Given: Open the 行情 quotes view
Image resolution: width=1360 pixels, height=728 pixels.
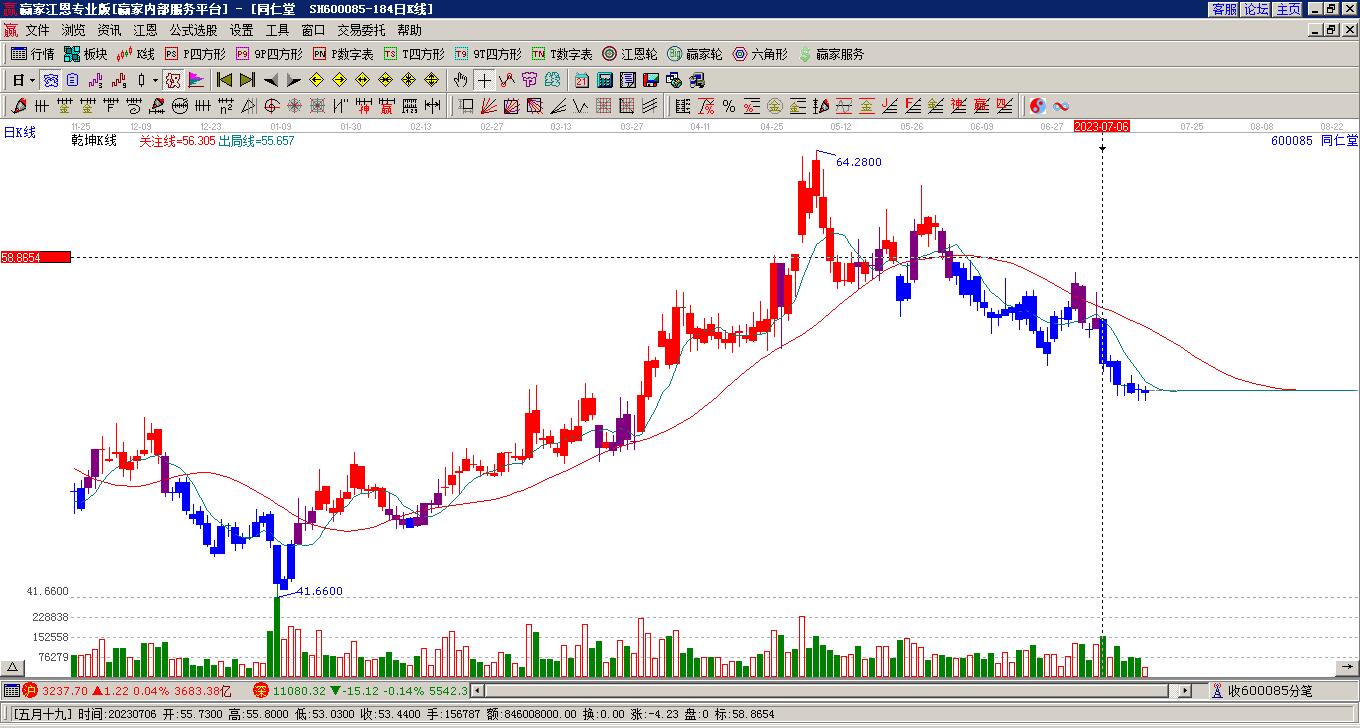Looking at the screenshot, I should pos(33,54).
